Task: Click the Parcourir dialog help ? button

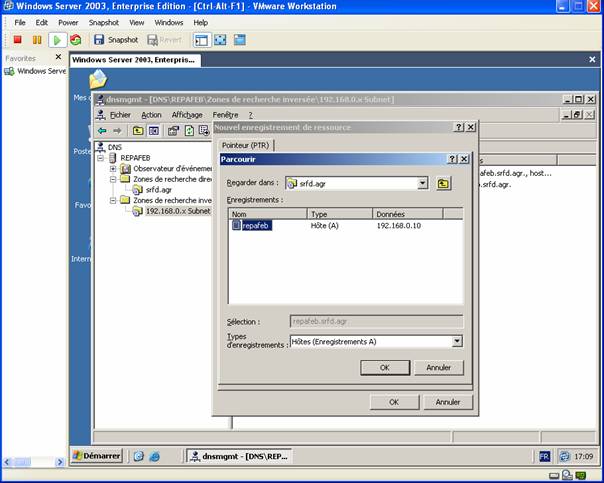Action: coord(452,159)
